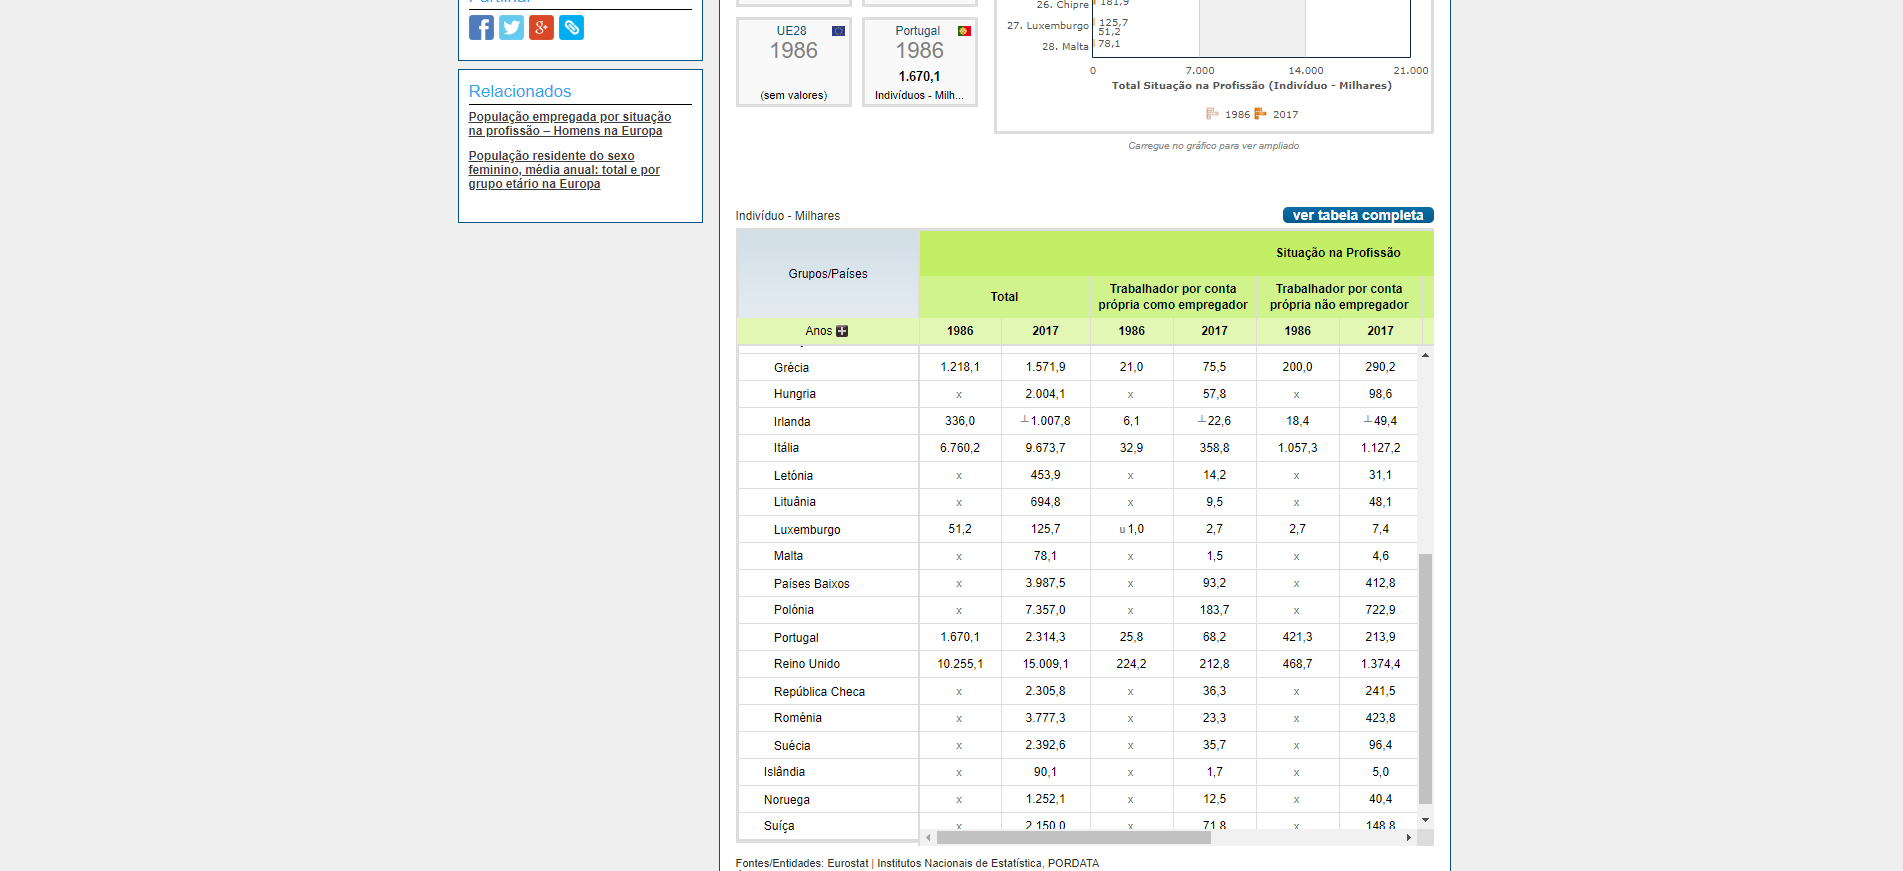
Task: Share on Google Plus
Action: tap(541, 28)
